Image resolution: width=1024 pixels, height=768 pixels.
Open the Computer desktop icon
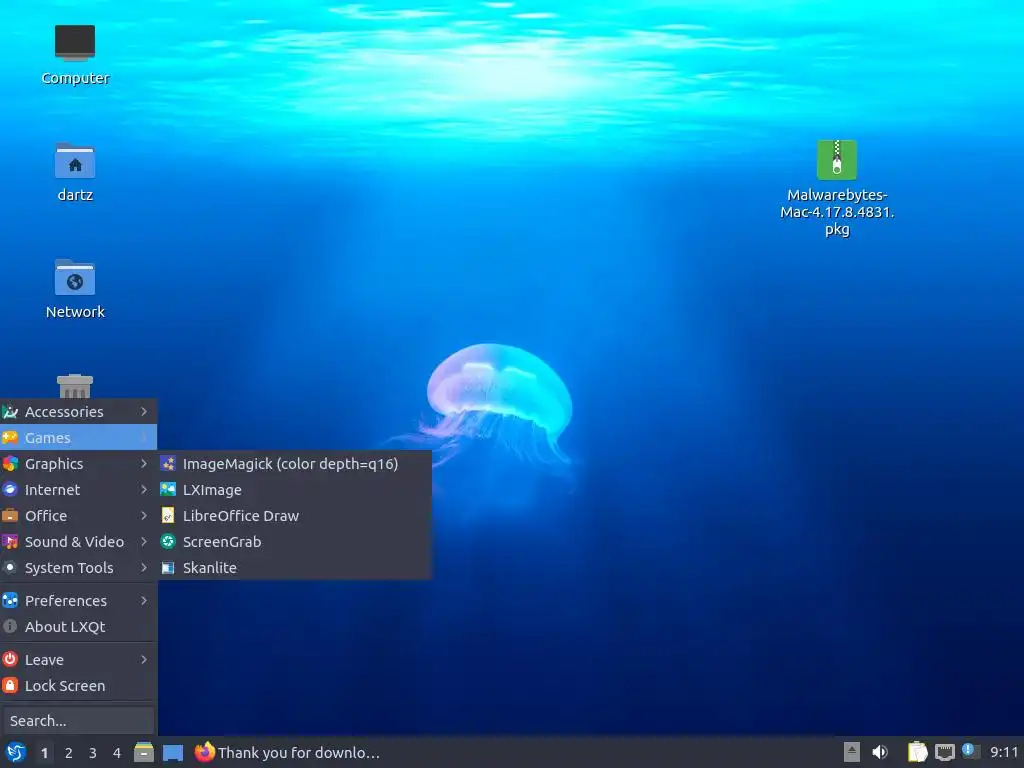click(x=74, y=56)
